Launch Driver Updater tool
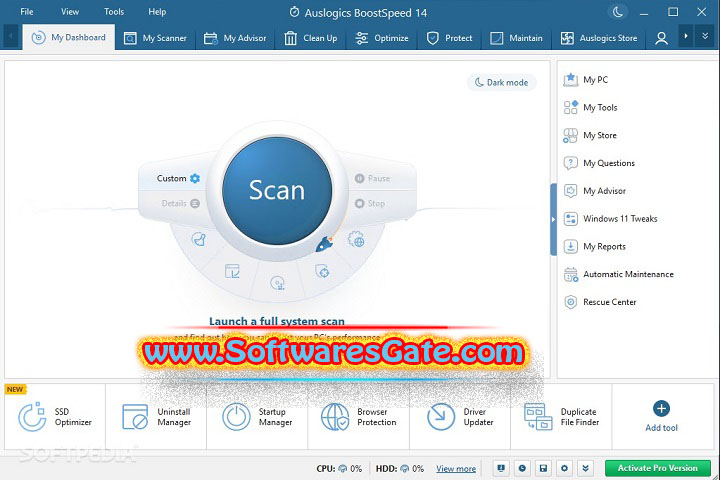Screen dimensions: 720x480 (460, 417)
